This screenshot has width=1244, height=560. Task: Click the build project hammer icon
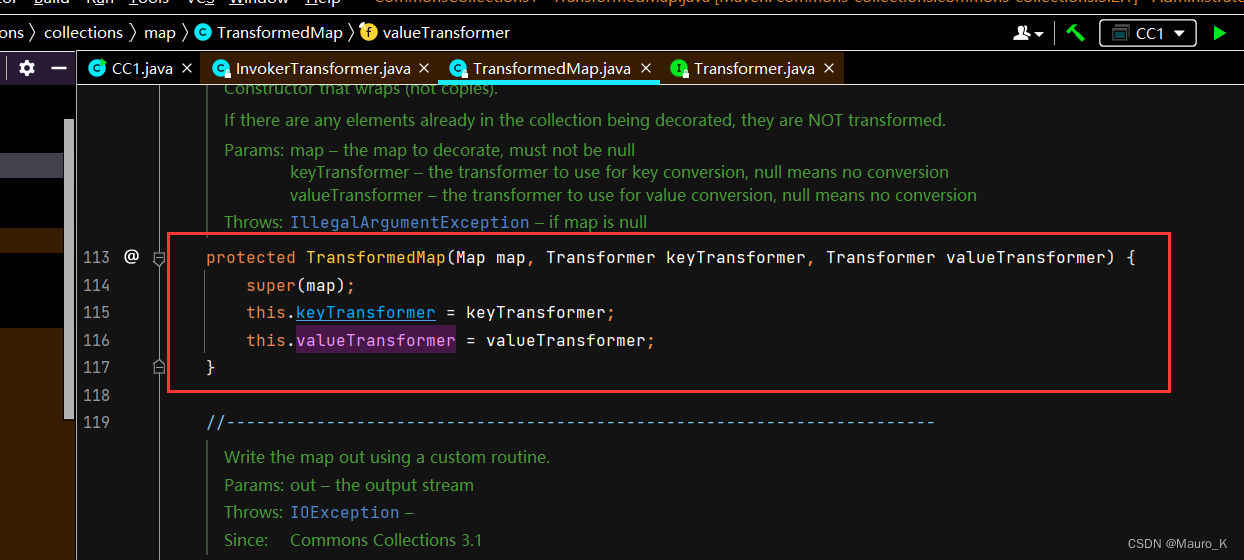coord(1075,33)
